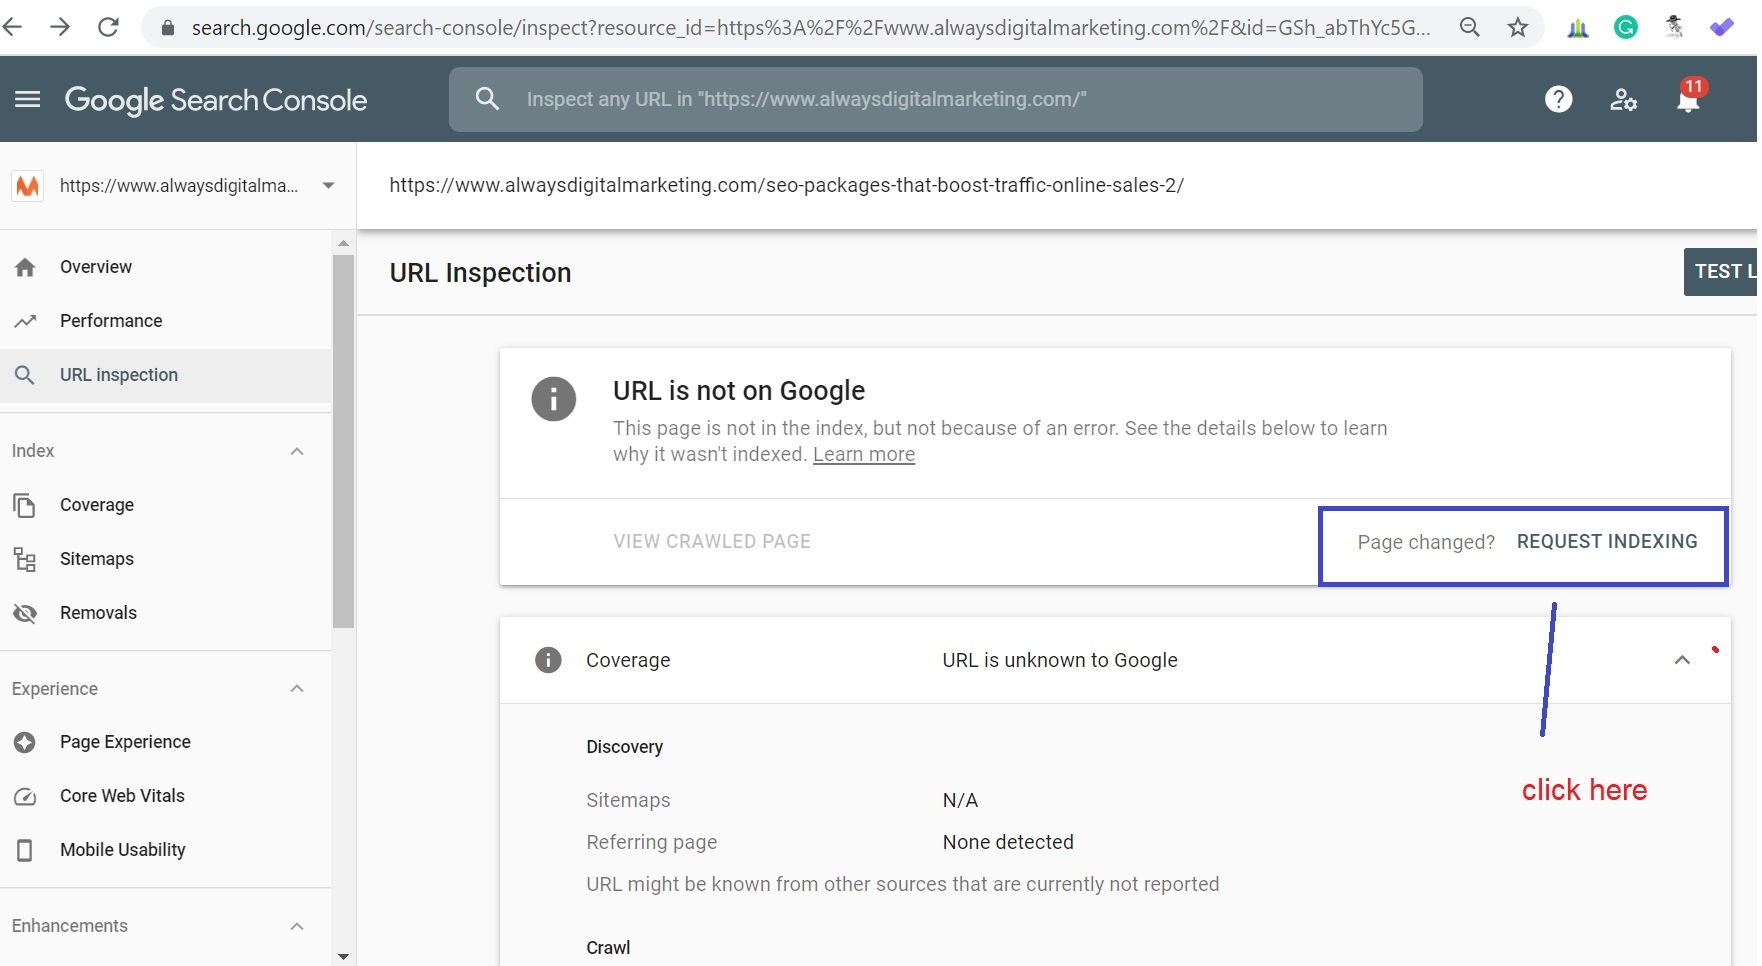The width and height of the screenshot is (1762, 966).
Task: Click the figure-shaped extension icon
Action: point(1674,26)
